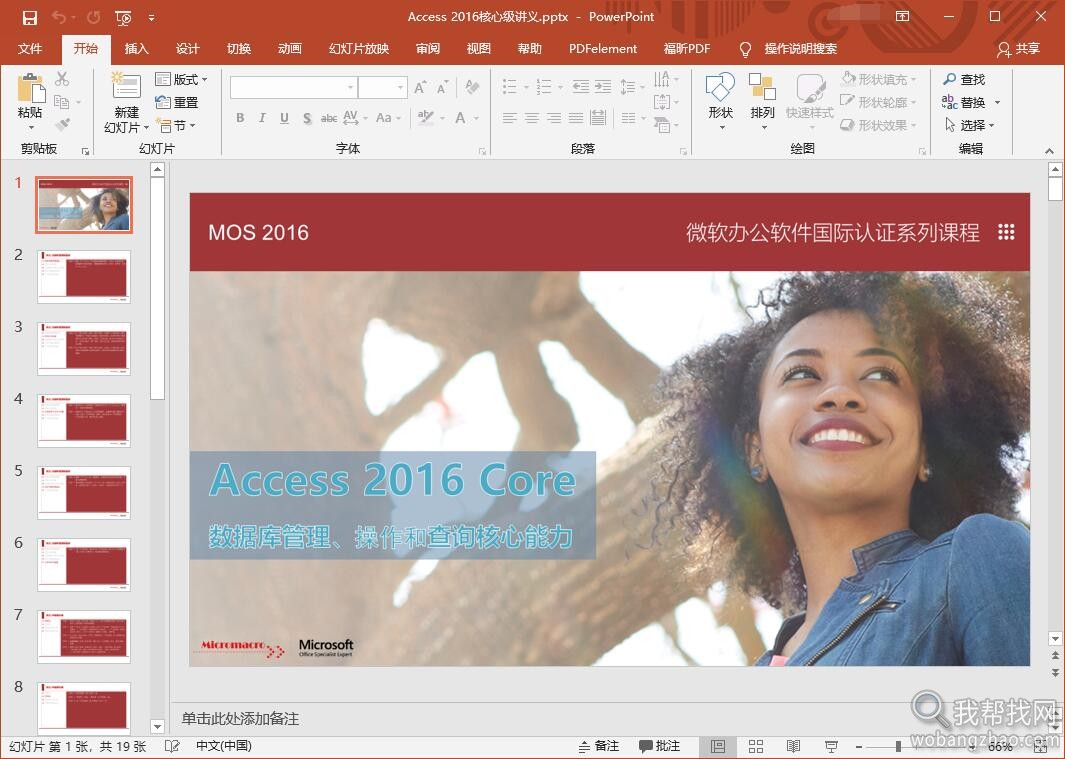The width and height of the screenshot is (1065, 759).
Task: Click the 共享 share button
Action: point(1019,49)
